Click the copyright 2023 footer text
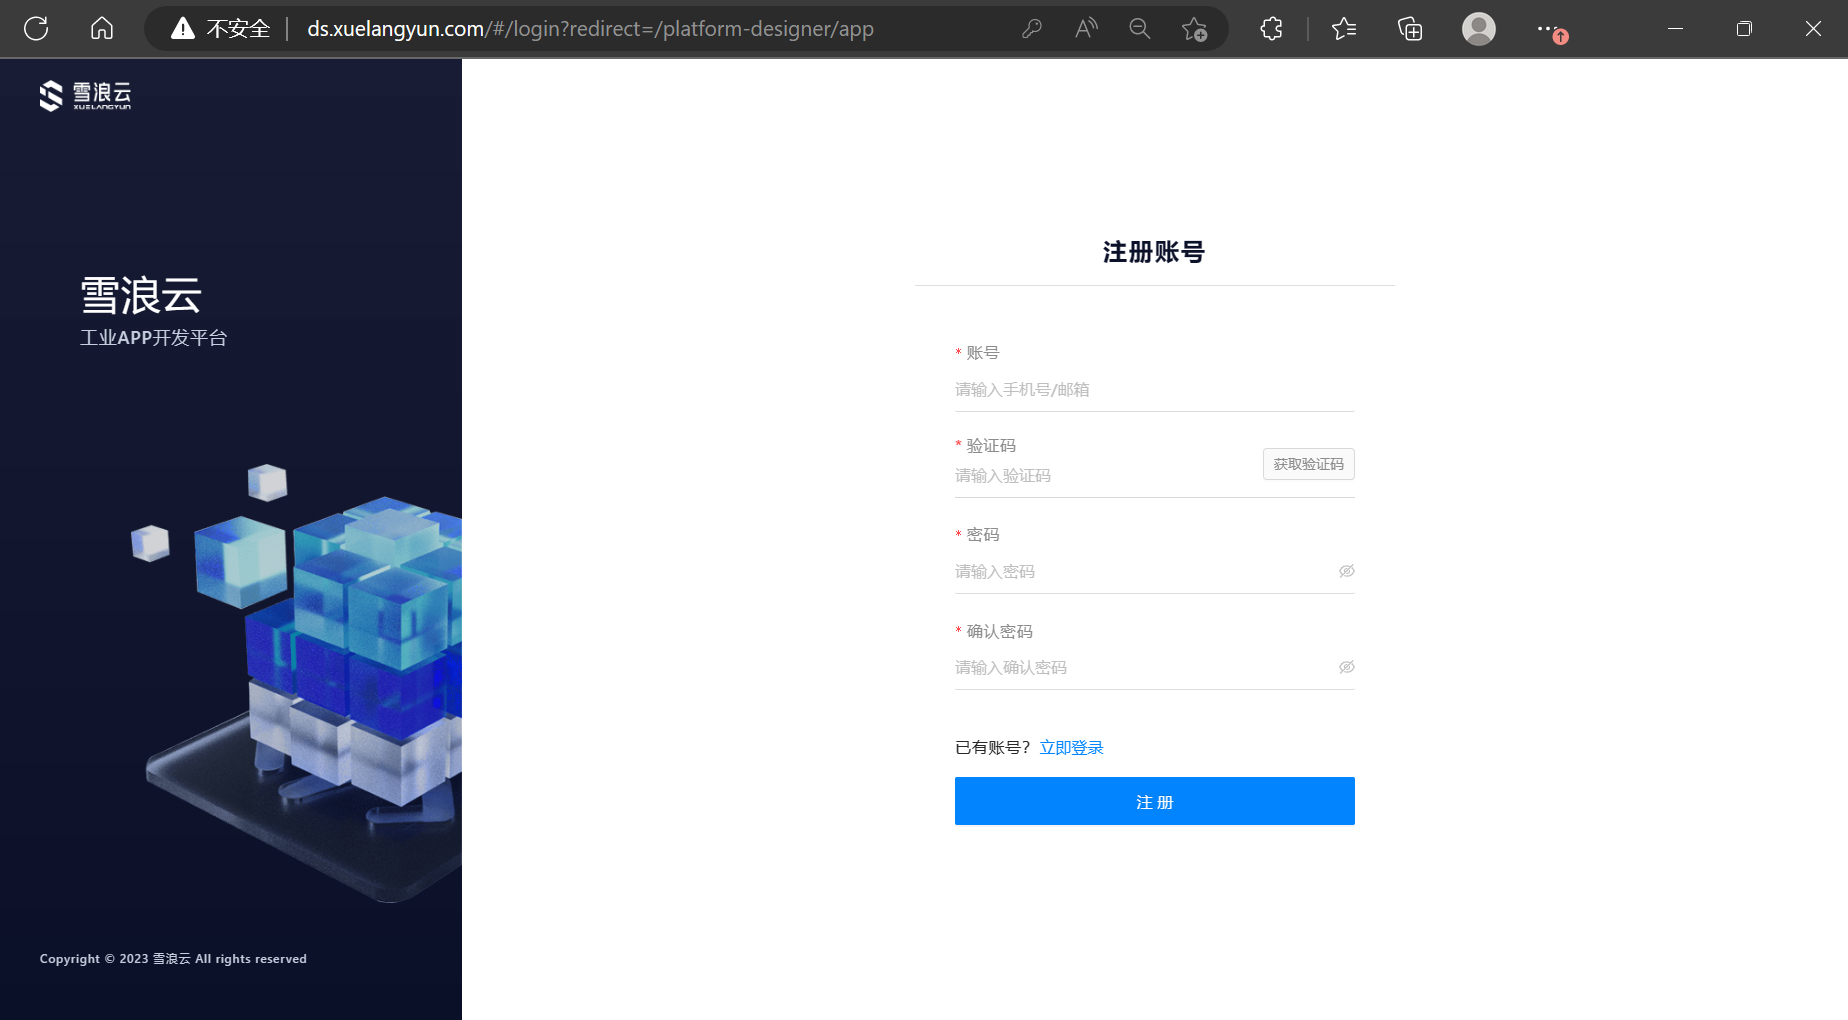This screenshot has width=1848, height=1020. coord(173,959)
